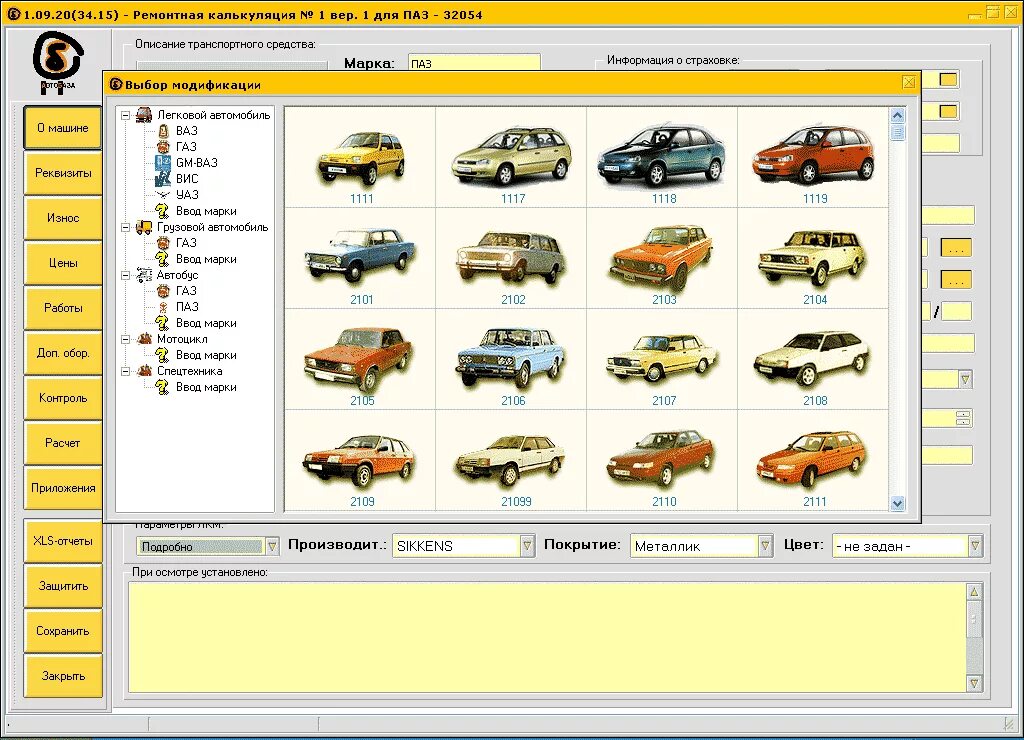Choose the 2111 car thumbnail

tap(814, 458)
